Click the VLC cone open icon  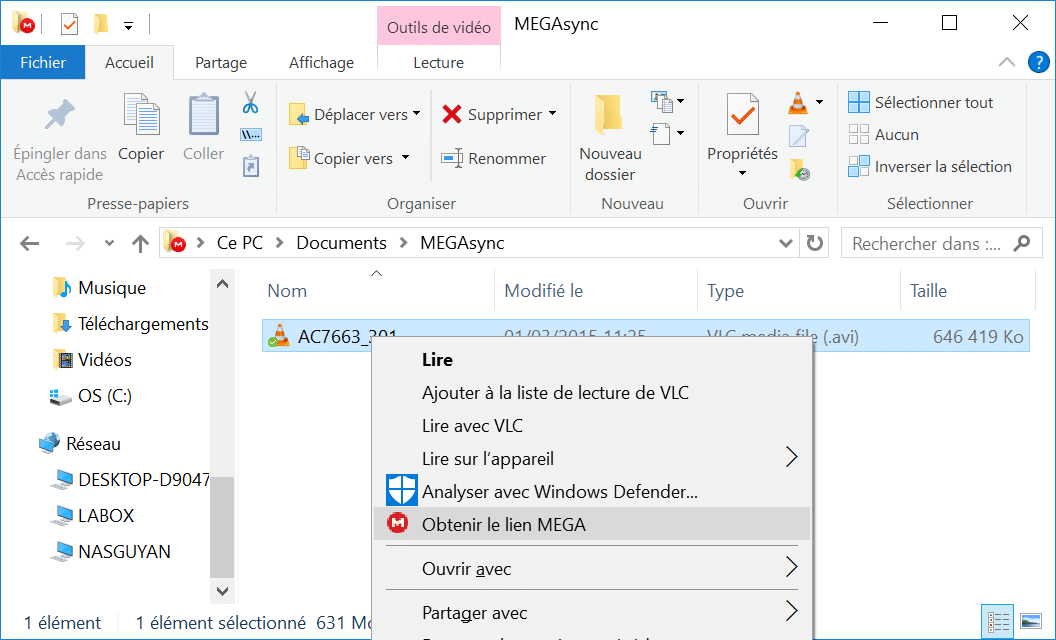point(798,103)
